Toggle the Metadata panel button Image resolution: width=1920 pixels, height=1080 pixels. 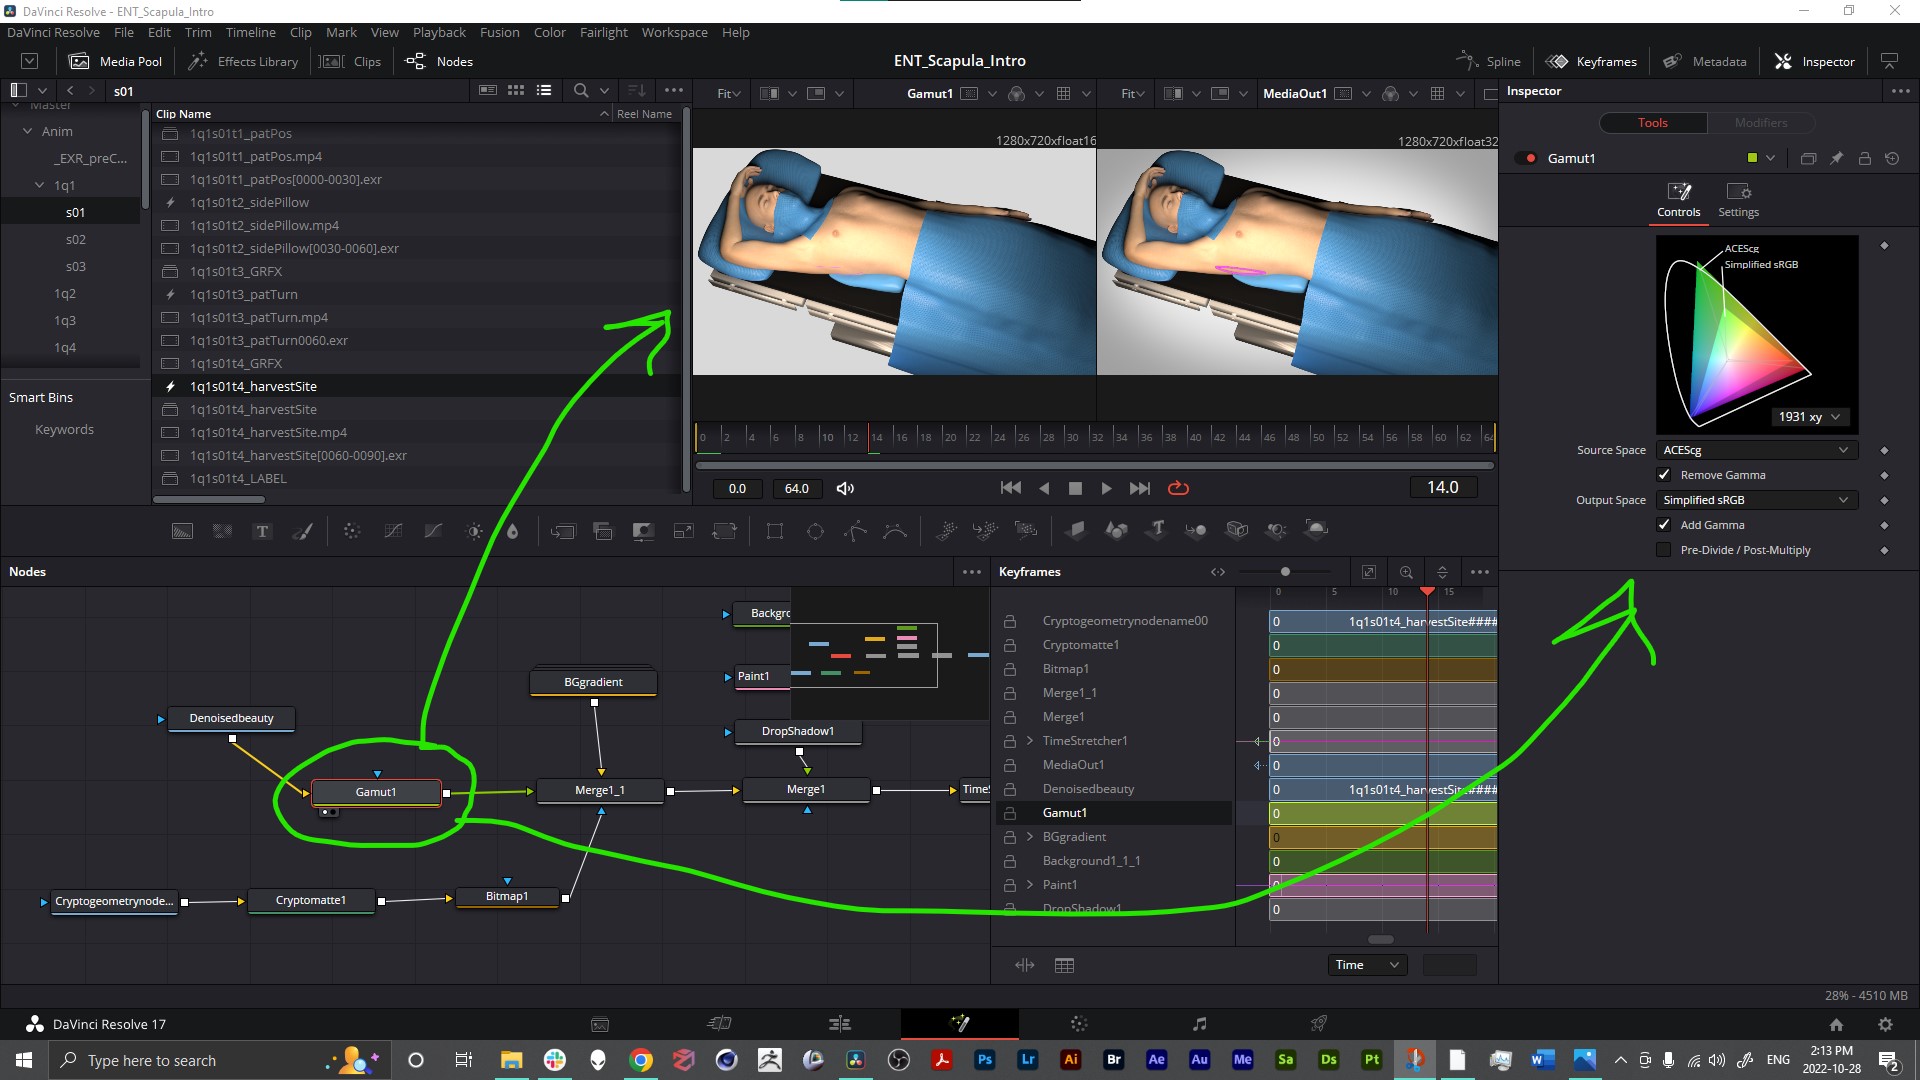(1705, 61)
